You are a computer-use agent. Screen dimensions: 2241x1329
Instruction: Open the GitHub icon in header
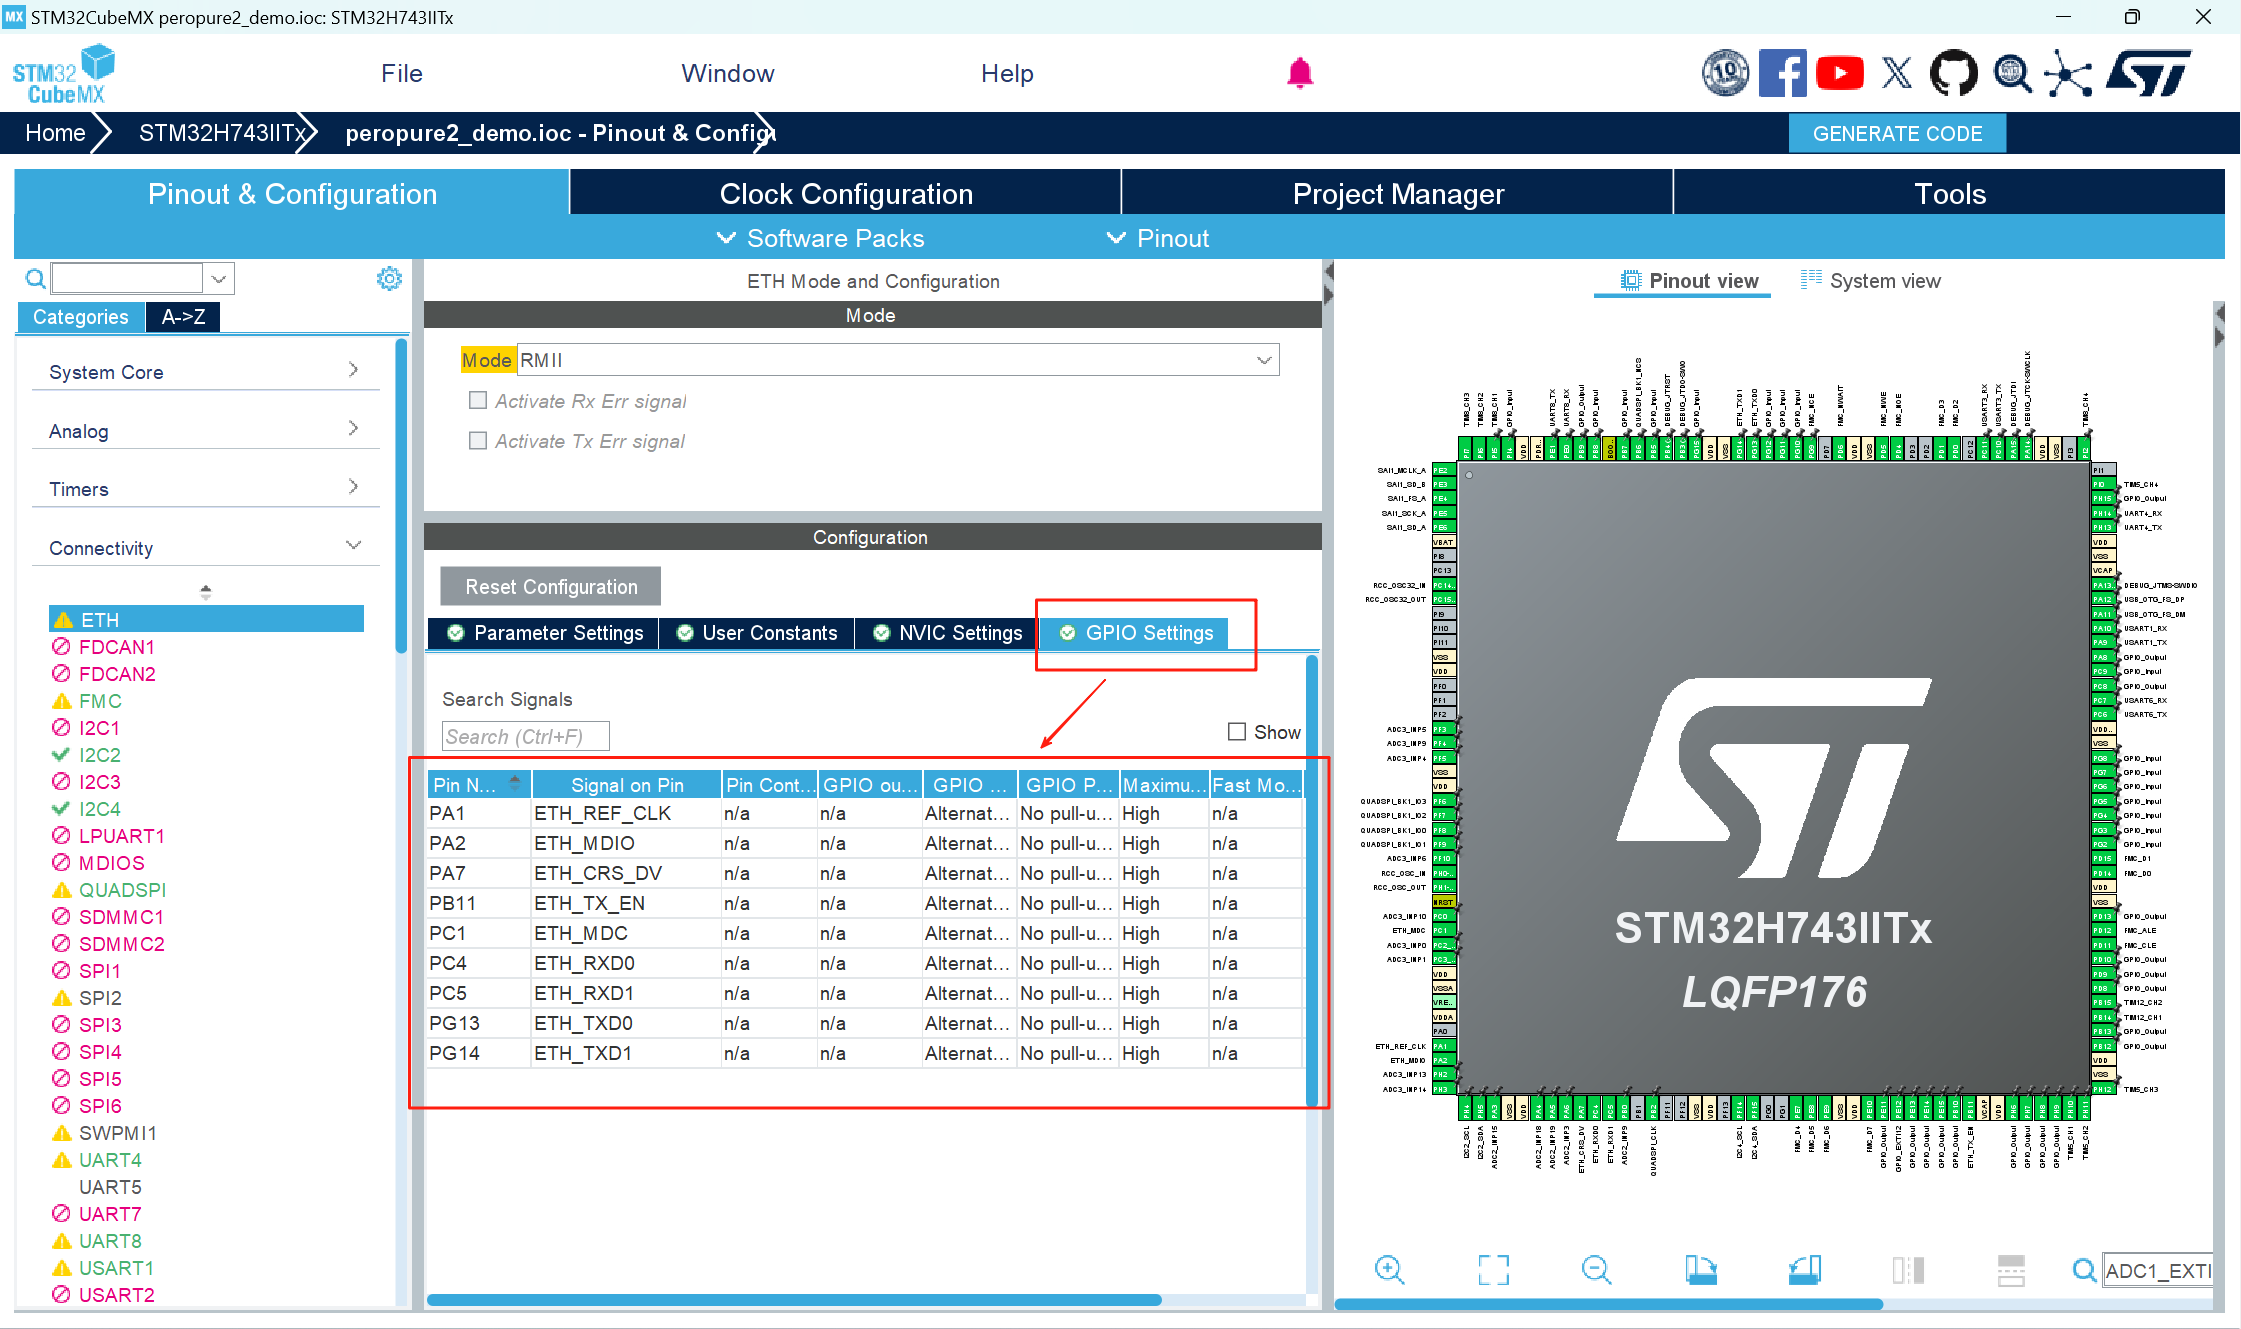(1953, 73)
